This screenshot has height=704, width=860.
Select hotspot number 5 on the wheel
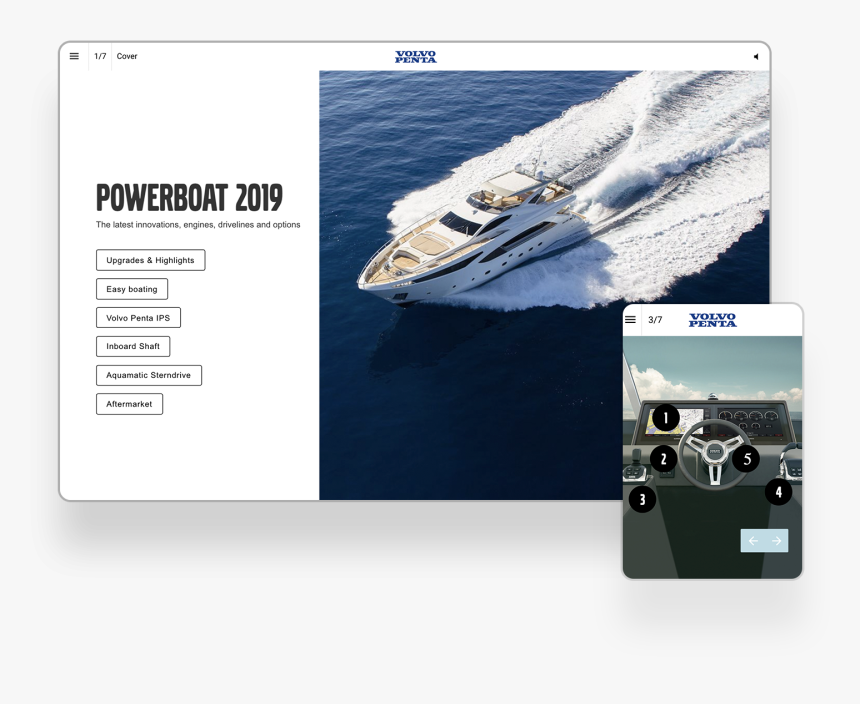pos(746,458)
